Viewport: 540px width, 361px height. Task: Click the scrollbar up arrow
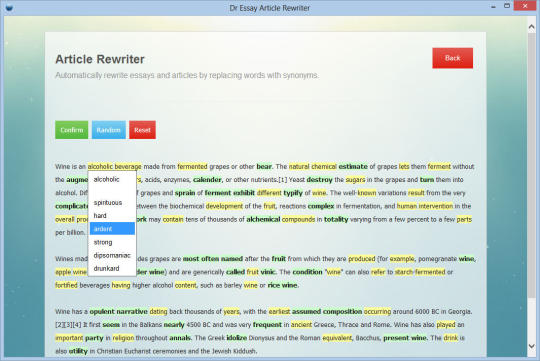point(531,27)
